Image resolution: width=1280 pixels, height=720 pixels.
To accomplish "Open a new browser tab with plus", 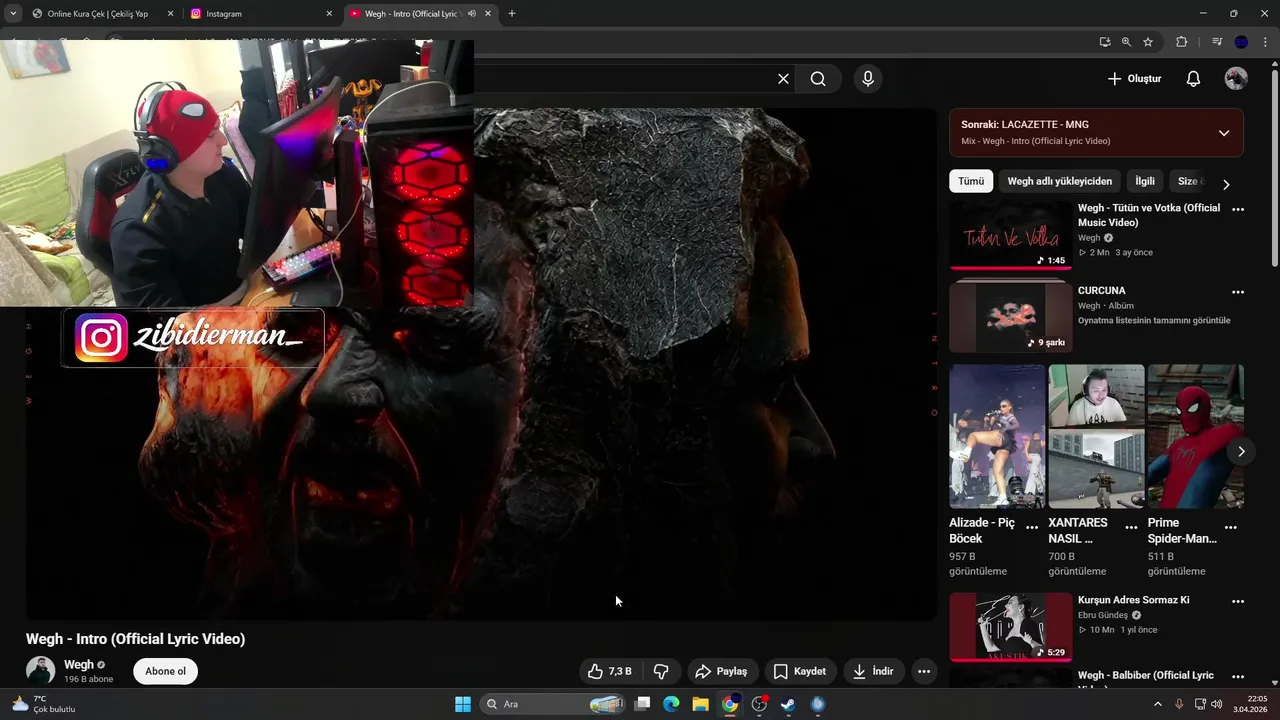I will [512, 14].
